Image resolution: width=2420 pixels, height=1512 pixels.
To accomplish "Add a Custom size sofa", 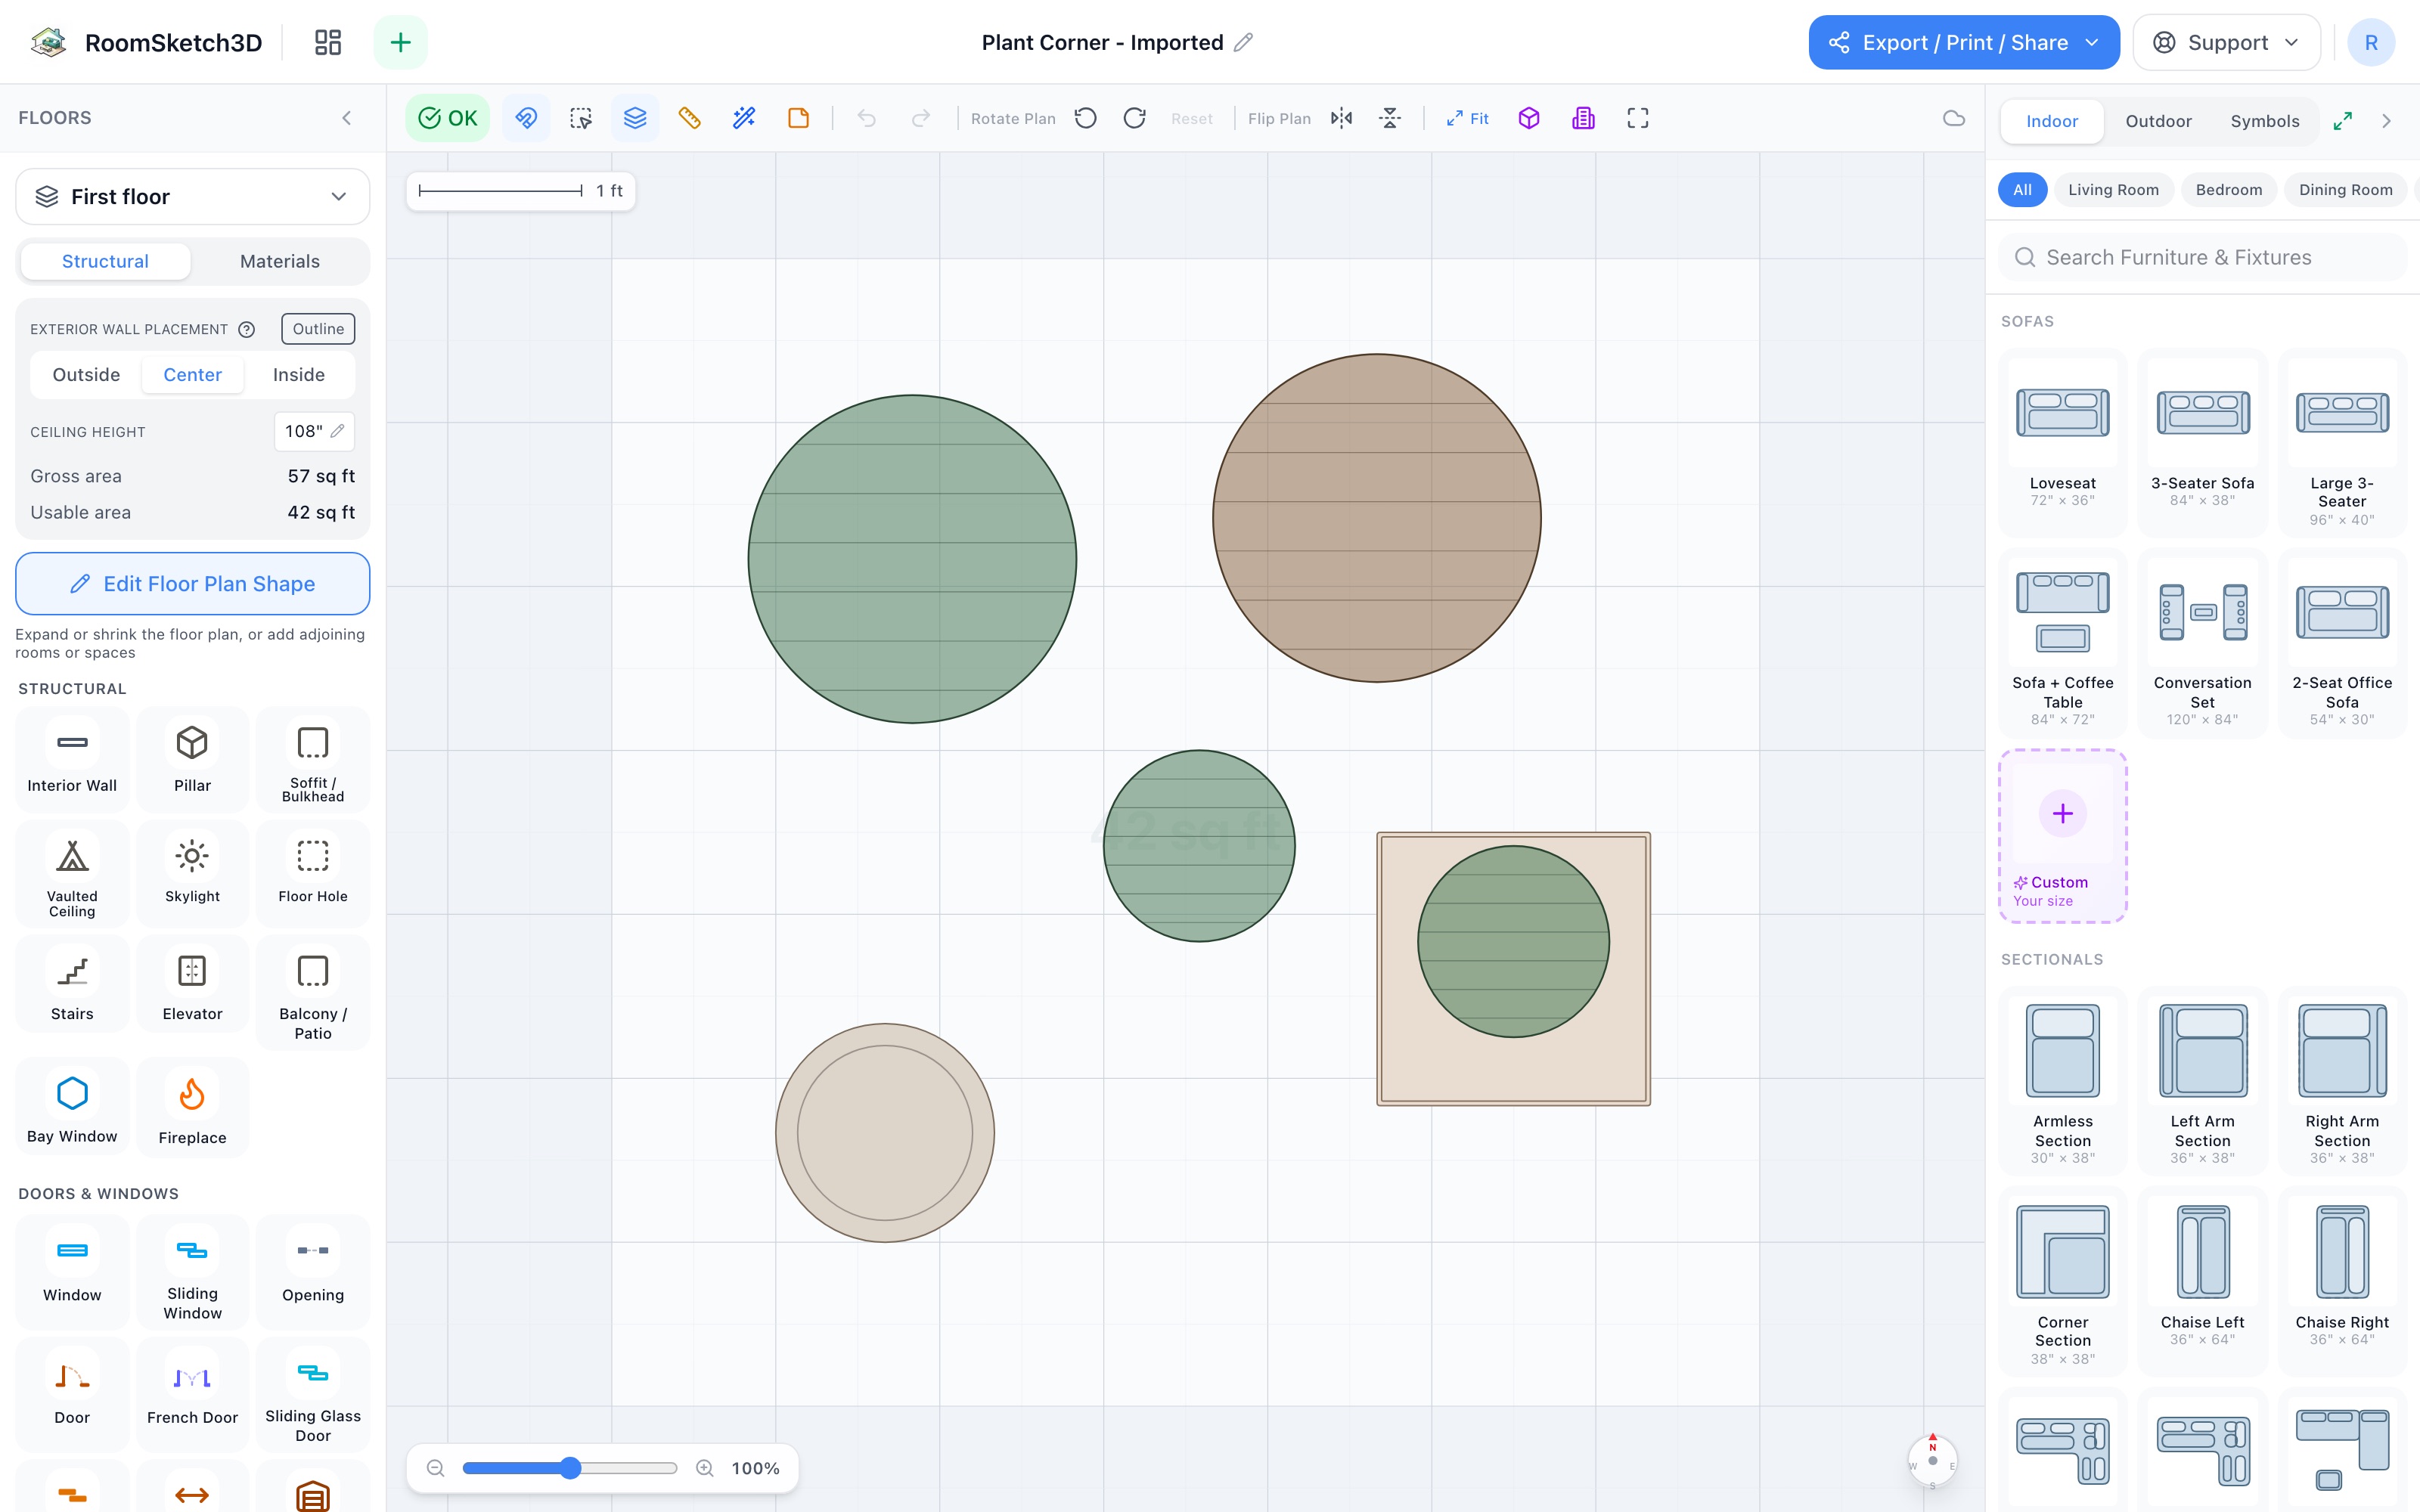I will pos(2062,836).
